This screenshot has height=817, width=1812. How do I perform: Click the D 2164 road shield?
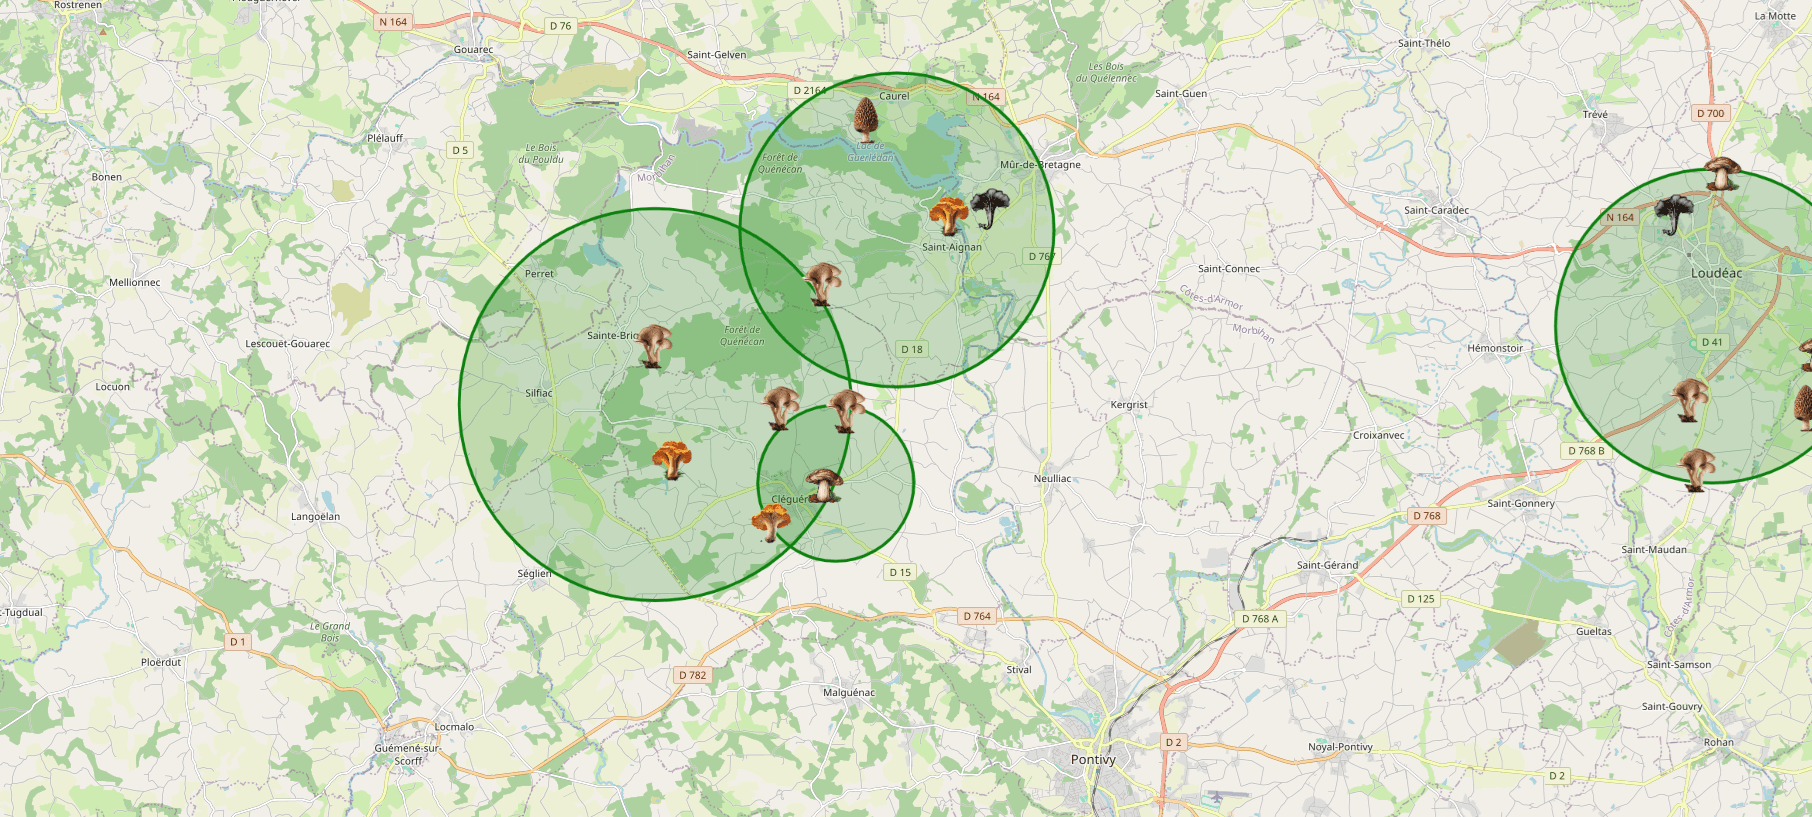click(x=809, y=90)
